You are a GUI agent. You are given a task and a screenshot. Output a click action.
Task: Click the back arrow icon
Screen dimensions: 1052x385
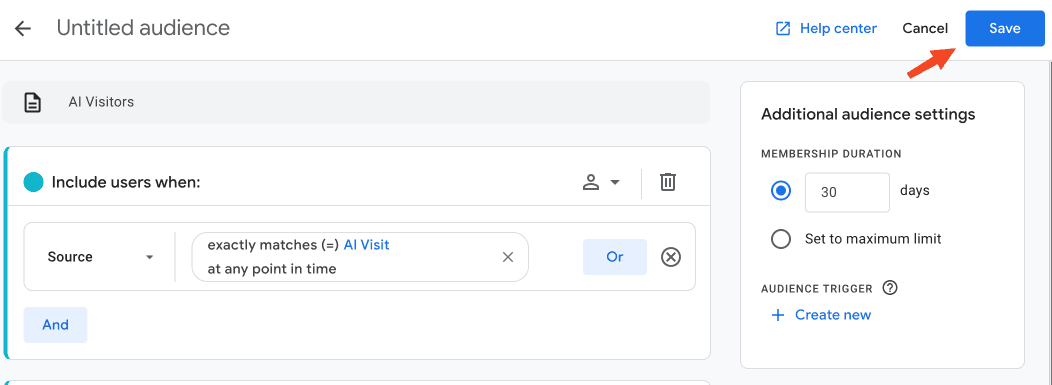(x=23, y=28)
